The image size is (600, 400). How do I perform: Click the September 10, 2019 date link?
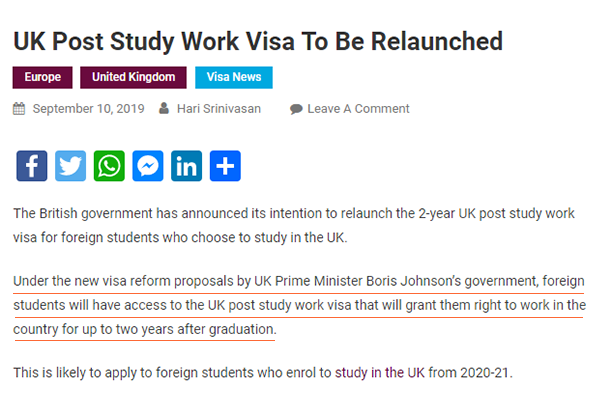click(x=88, y=108)
